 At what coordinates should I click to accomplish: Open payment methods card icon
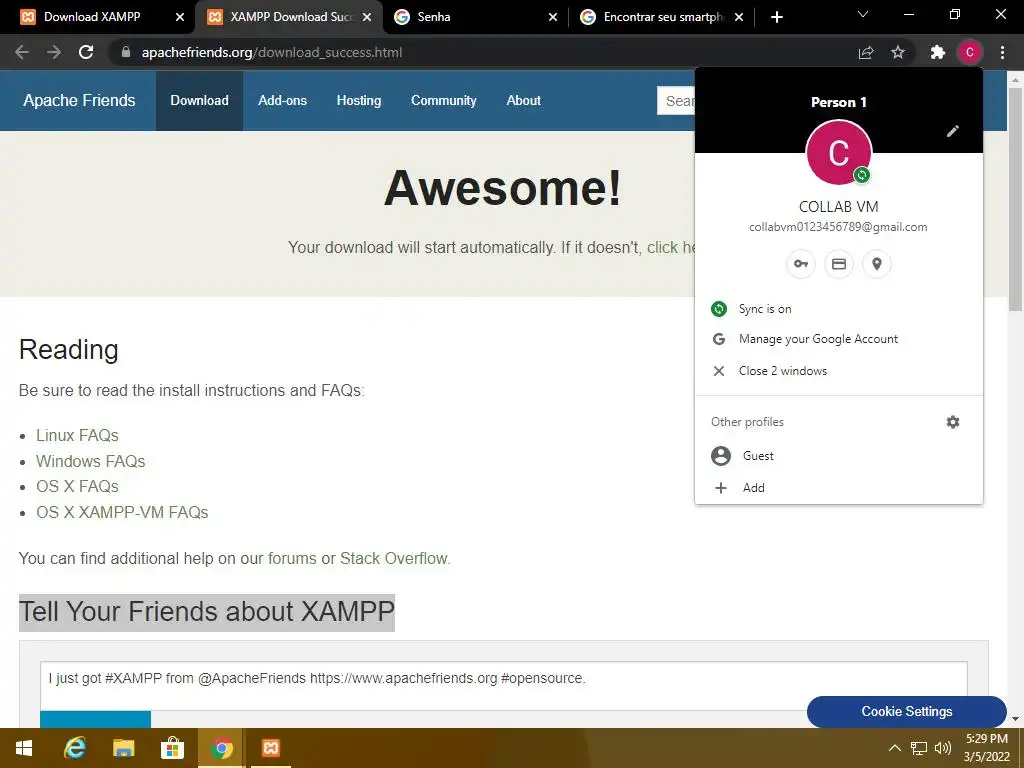[839, 264]
